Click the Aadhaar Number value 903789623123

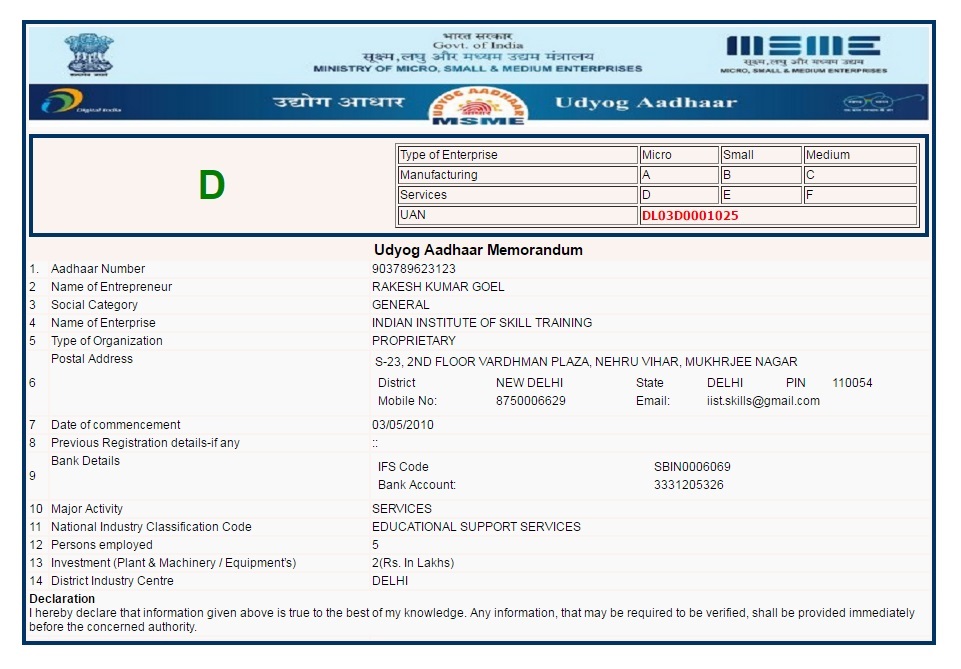[413, 269]
